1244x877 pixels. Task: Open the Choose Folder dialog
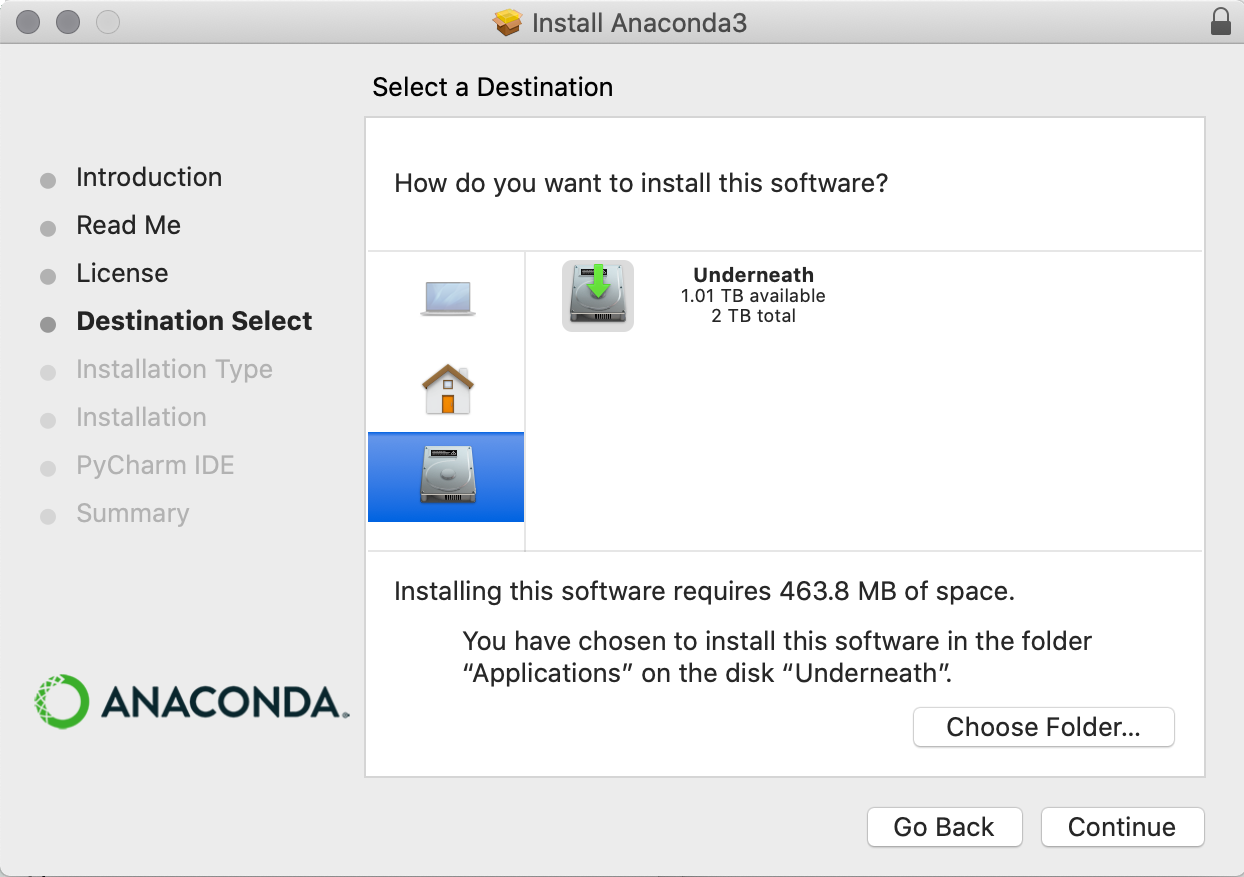click(x=1043, y=727)
